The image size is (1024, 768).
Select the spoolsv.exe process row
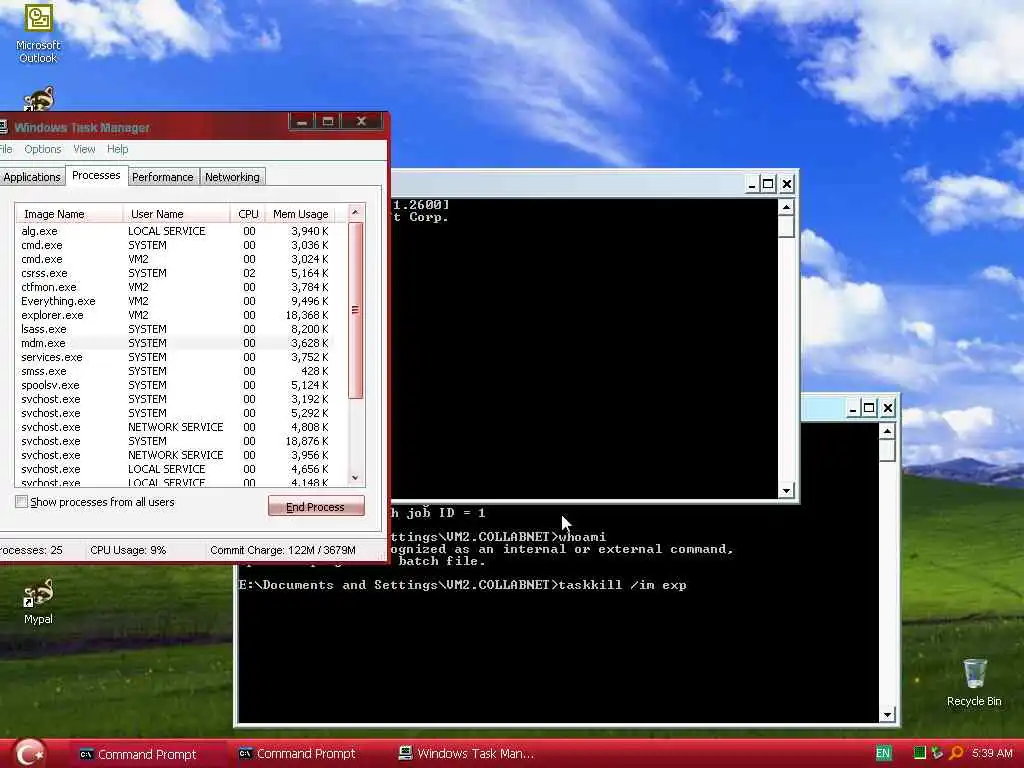point(175,385)
